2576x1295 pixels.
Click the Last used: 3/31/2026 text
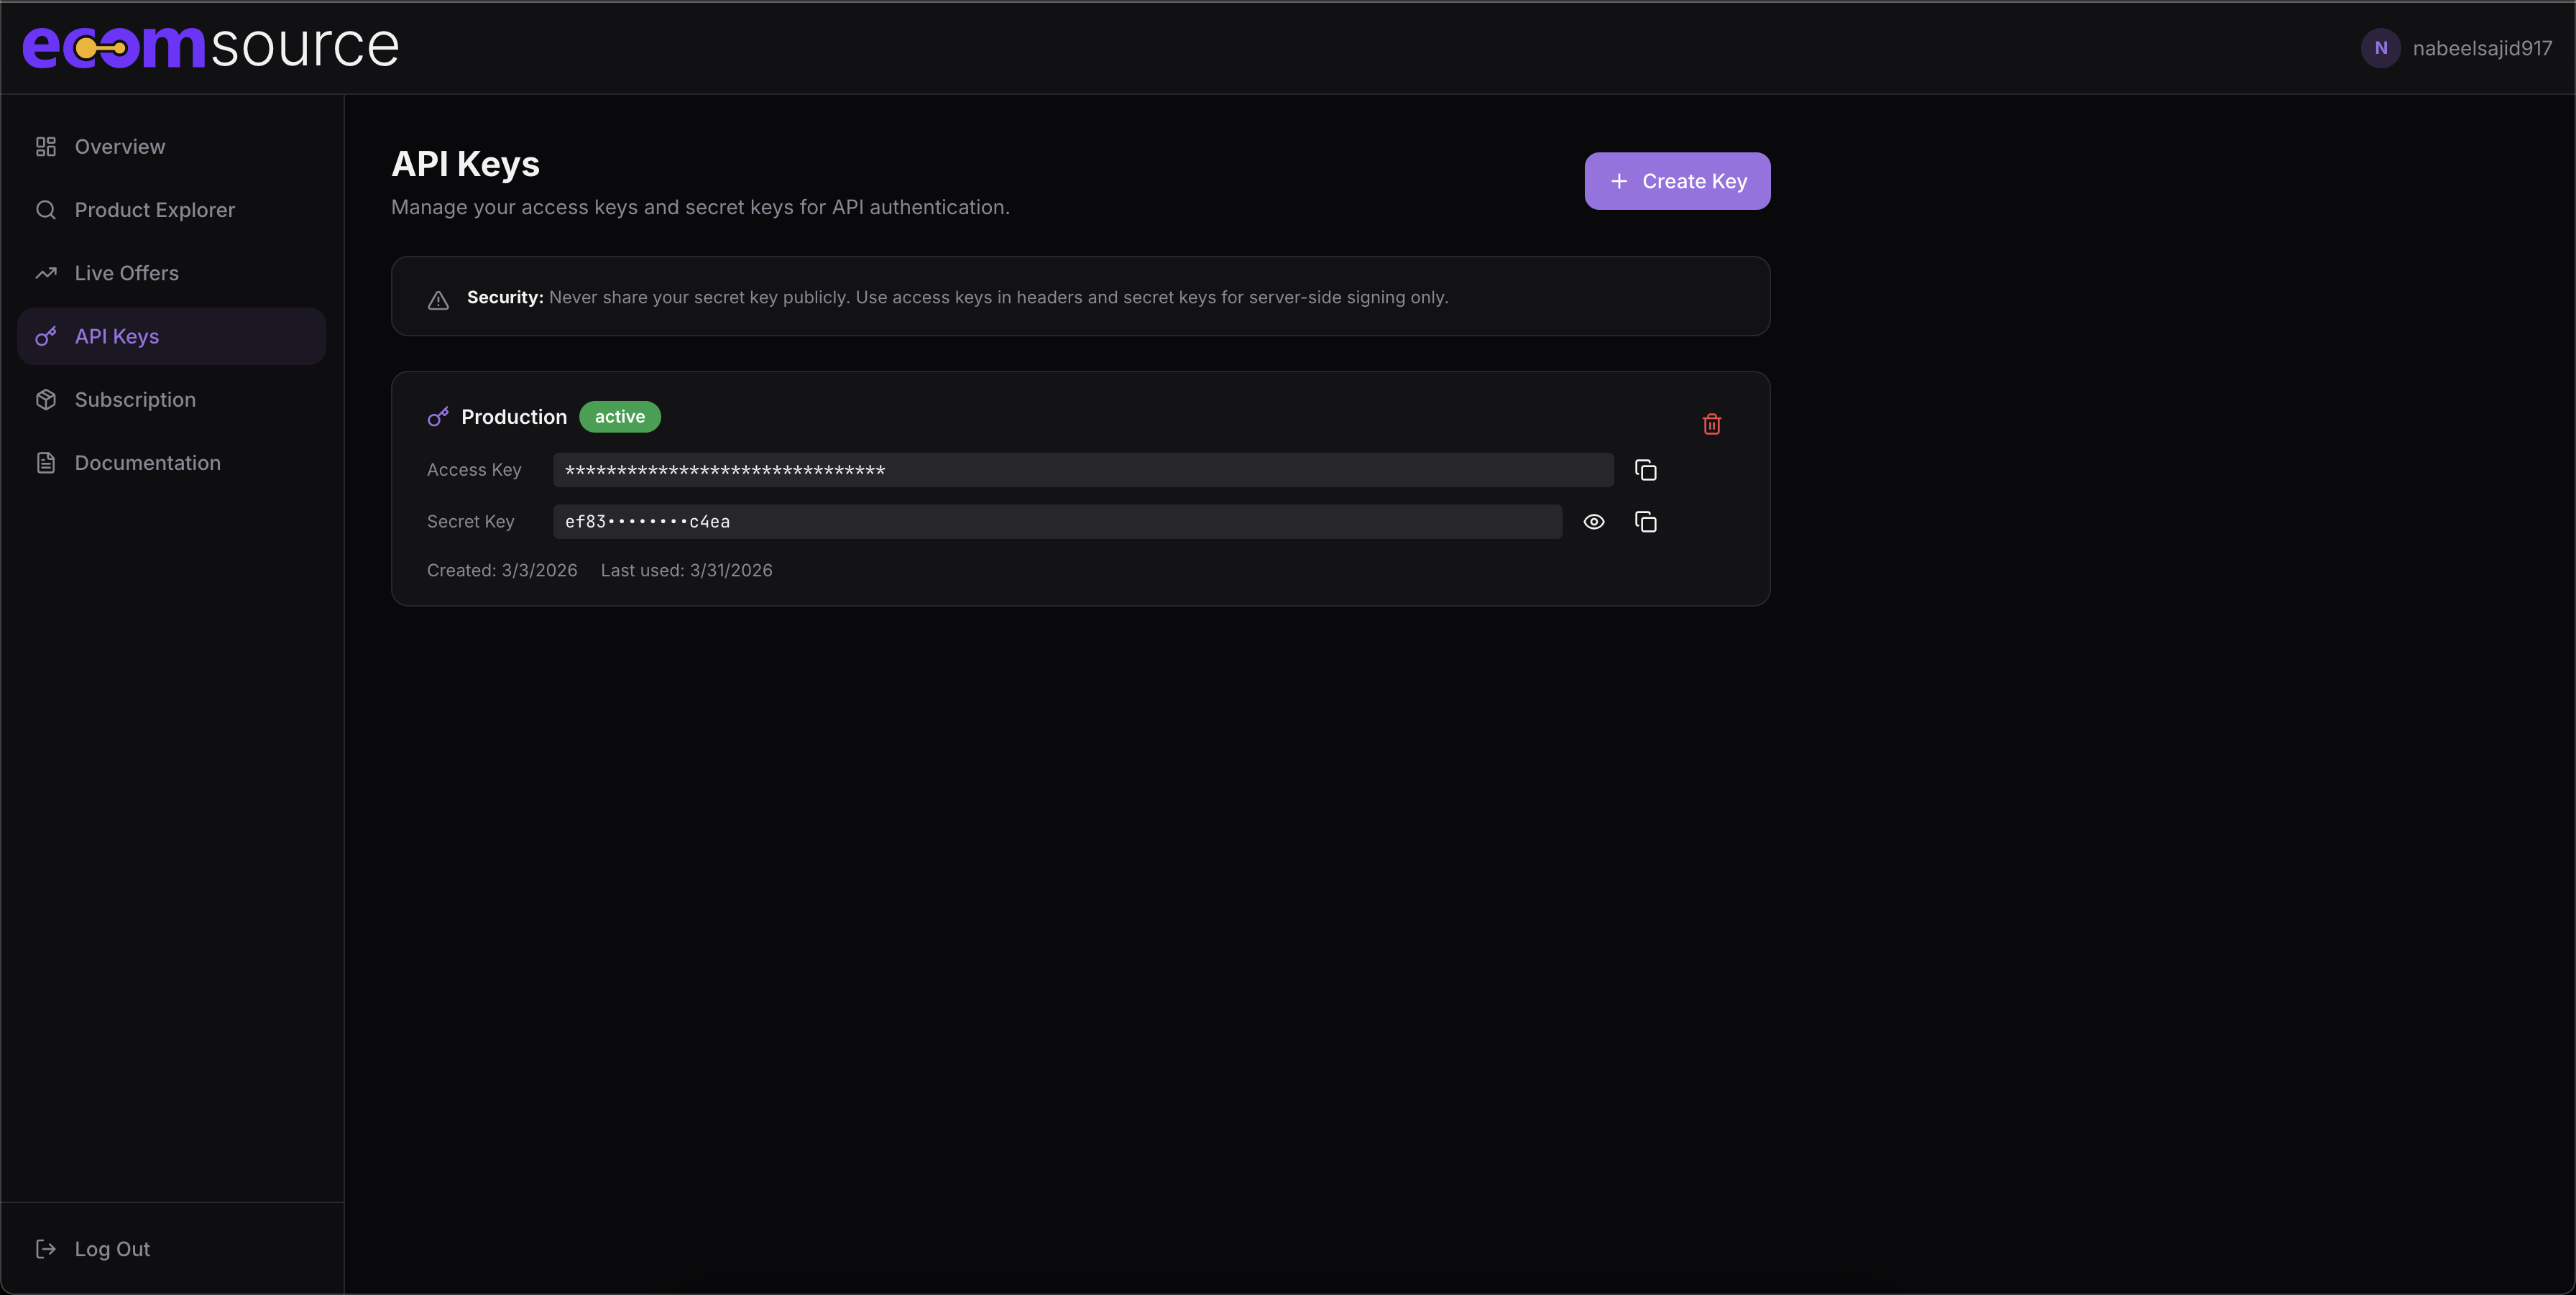tap(686, 570)
